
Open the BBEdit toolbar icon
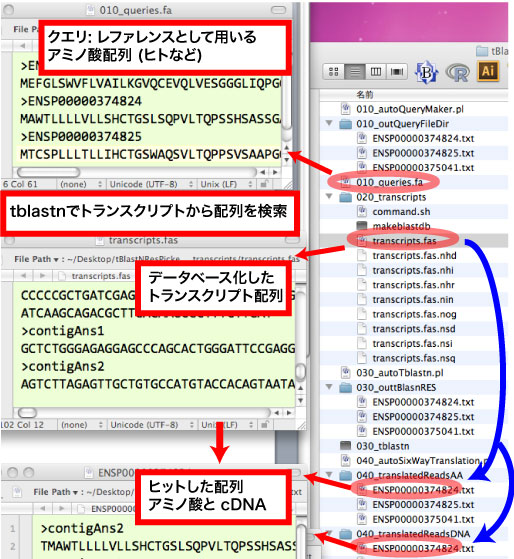(427, 73)
